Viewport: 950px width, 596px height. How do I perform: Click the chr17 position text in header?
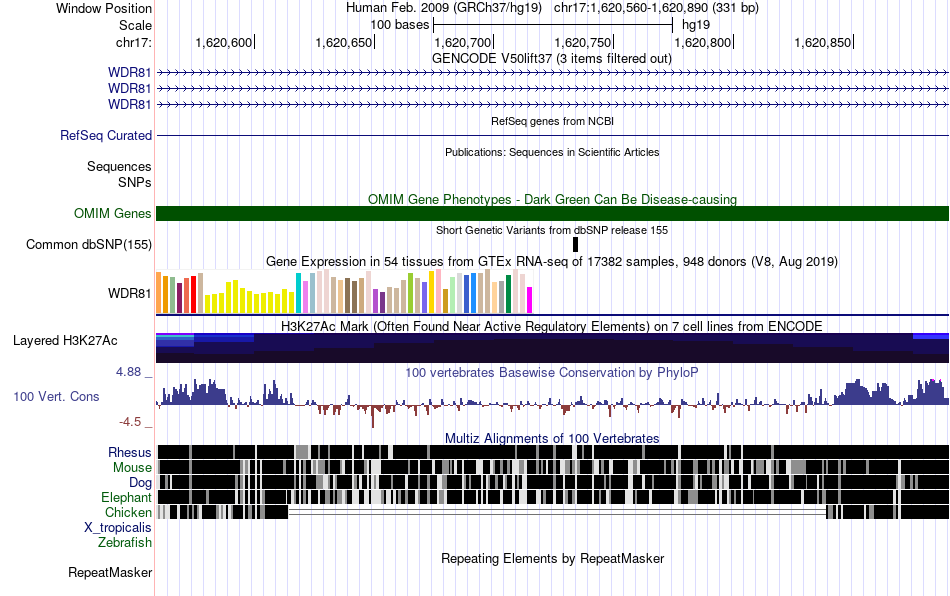pos(656,8)
